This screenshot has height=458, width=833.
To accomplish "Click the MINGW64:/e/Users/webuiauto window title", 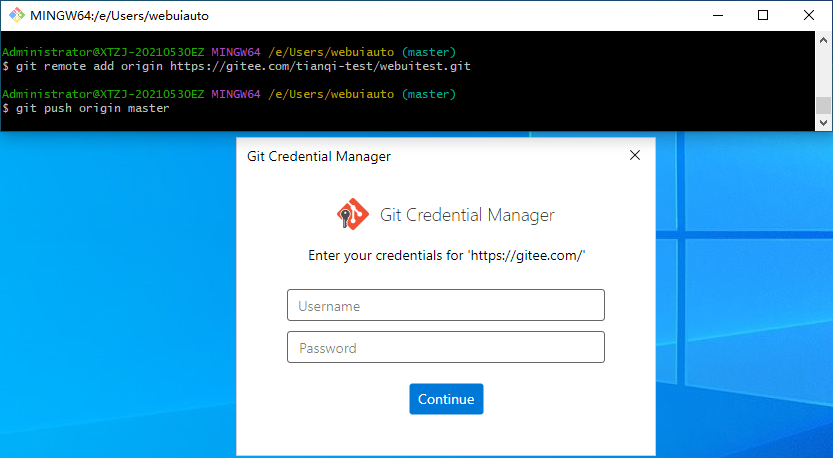I will click(120, 16).
